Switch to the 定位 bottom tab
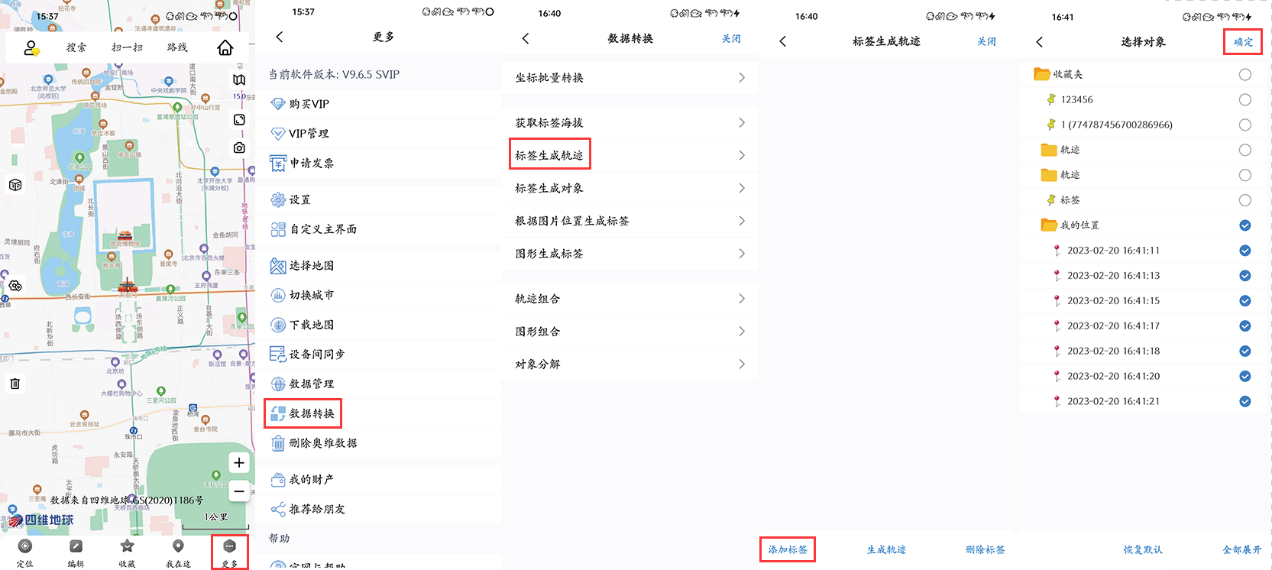1272x570 pixels. click(25, 552)
